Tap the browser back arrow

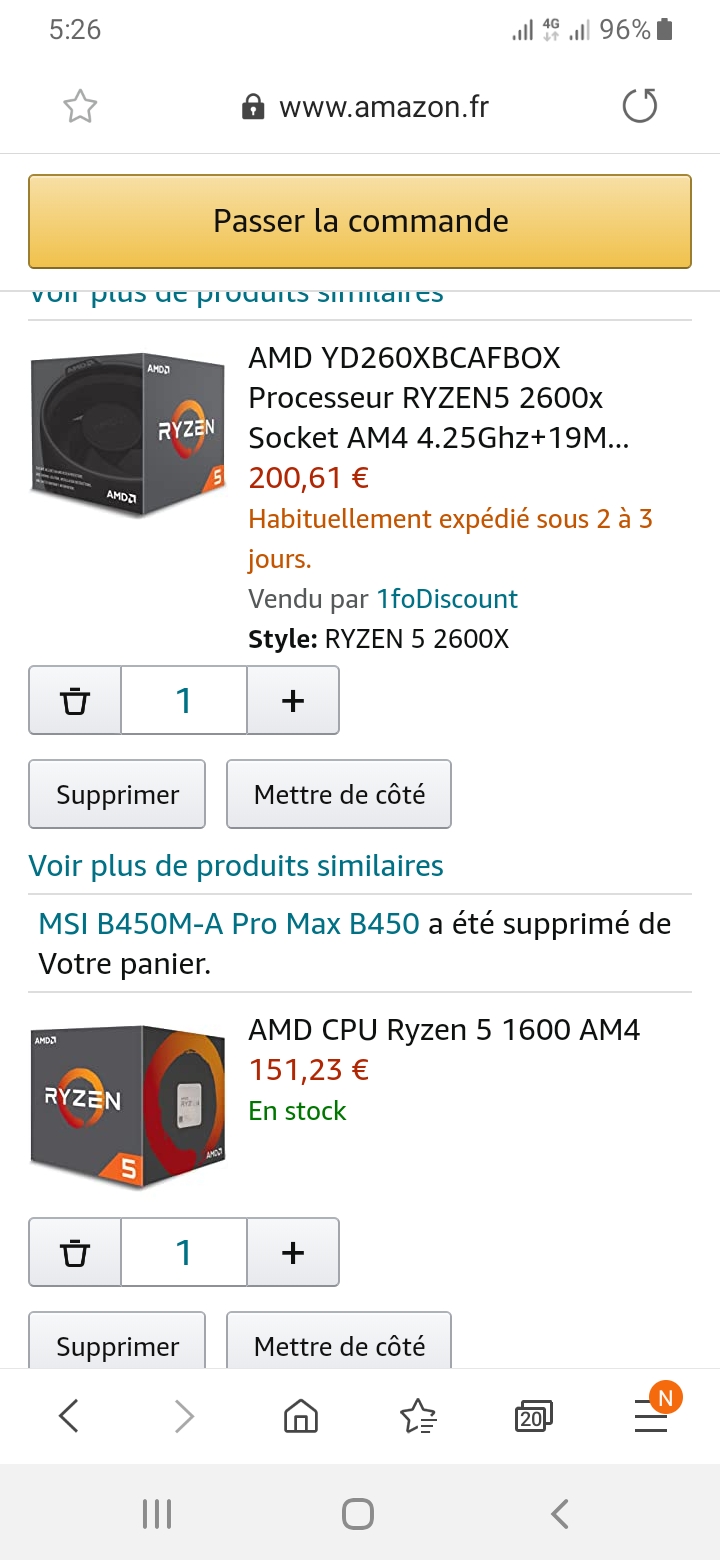[69, 1415]
